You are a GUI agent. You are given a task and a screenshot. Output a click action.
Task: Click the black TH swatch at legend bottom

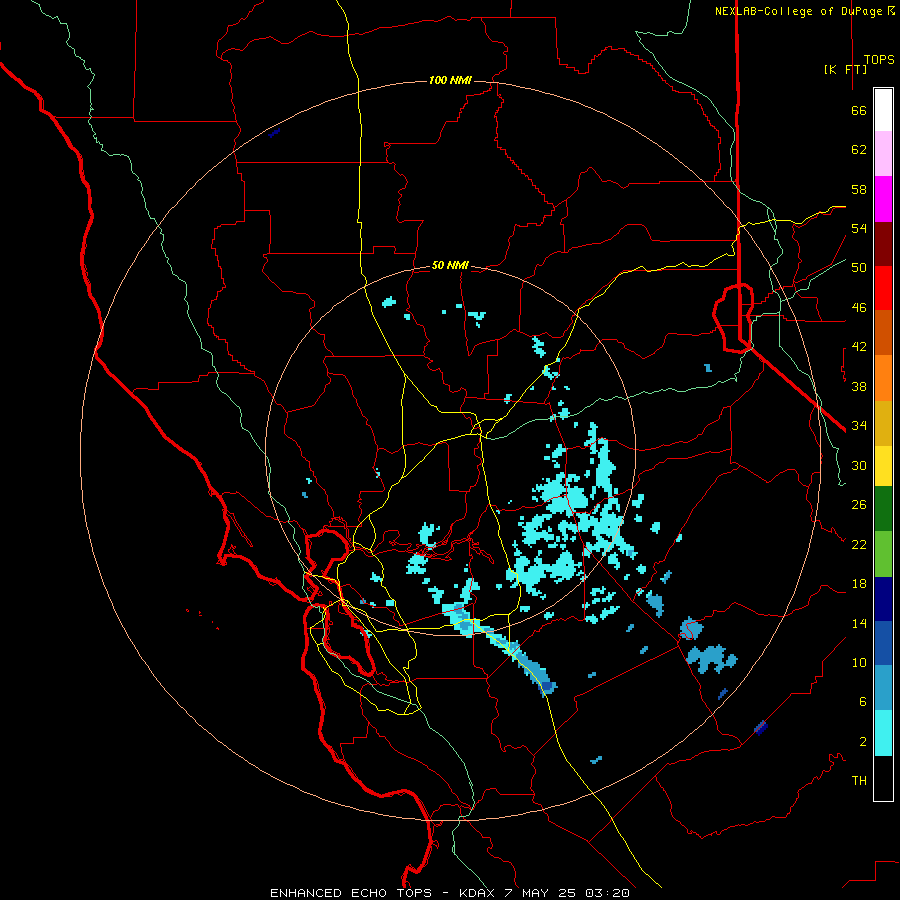pos(883,778)
